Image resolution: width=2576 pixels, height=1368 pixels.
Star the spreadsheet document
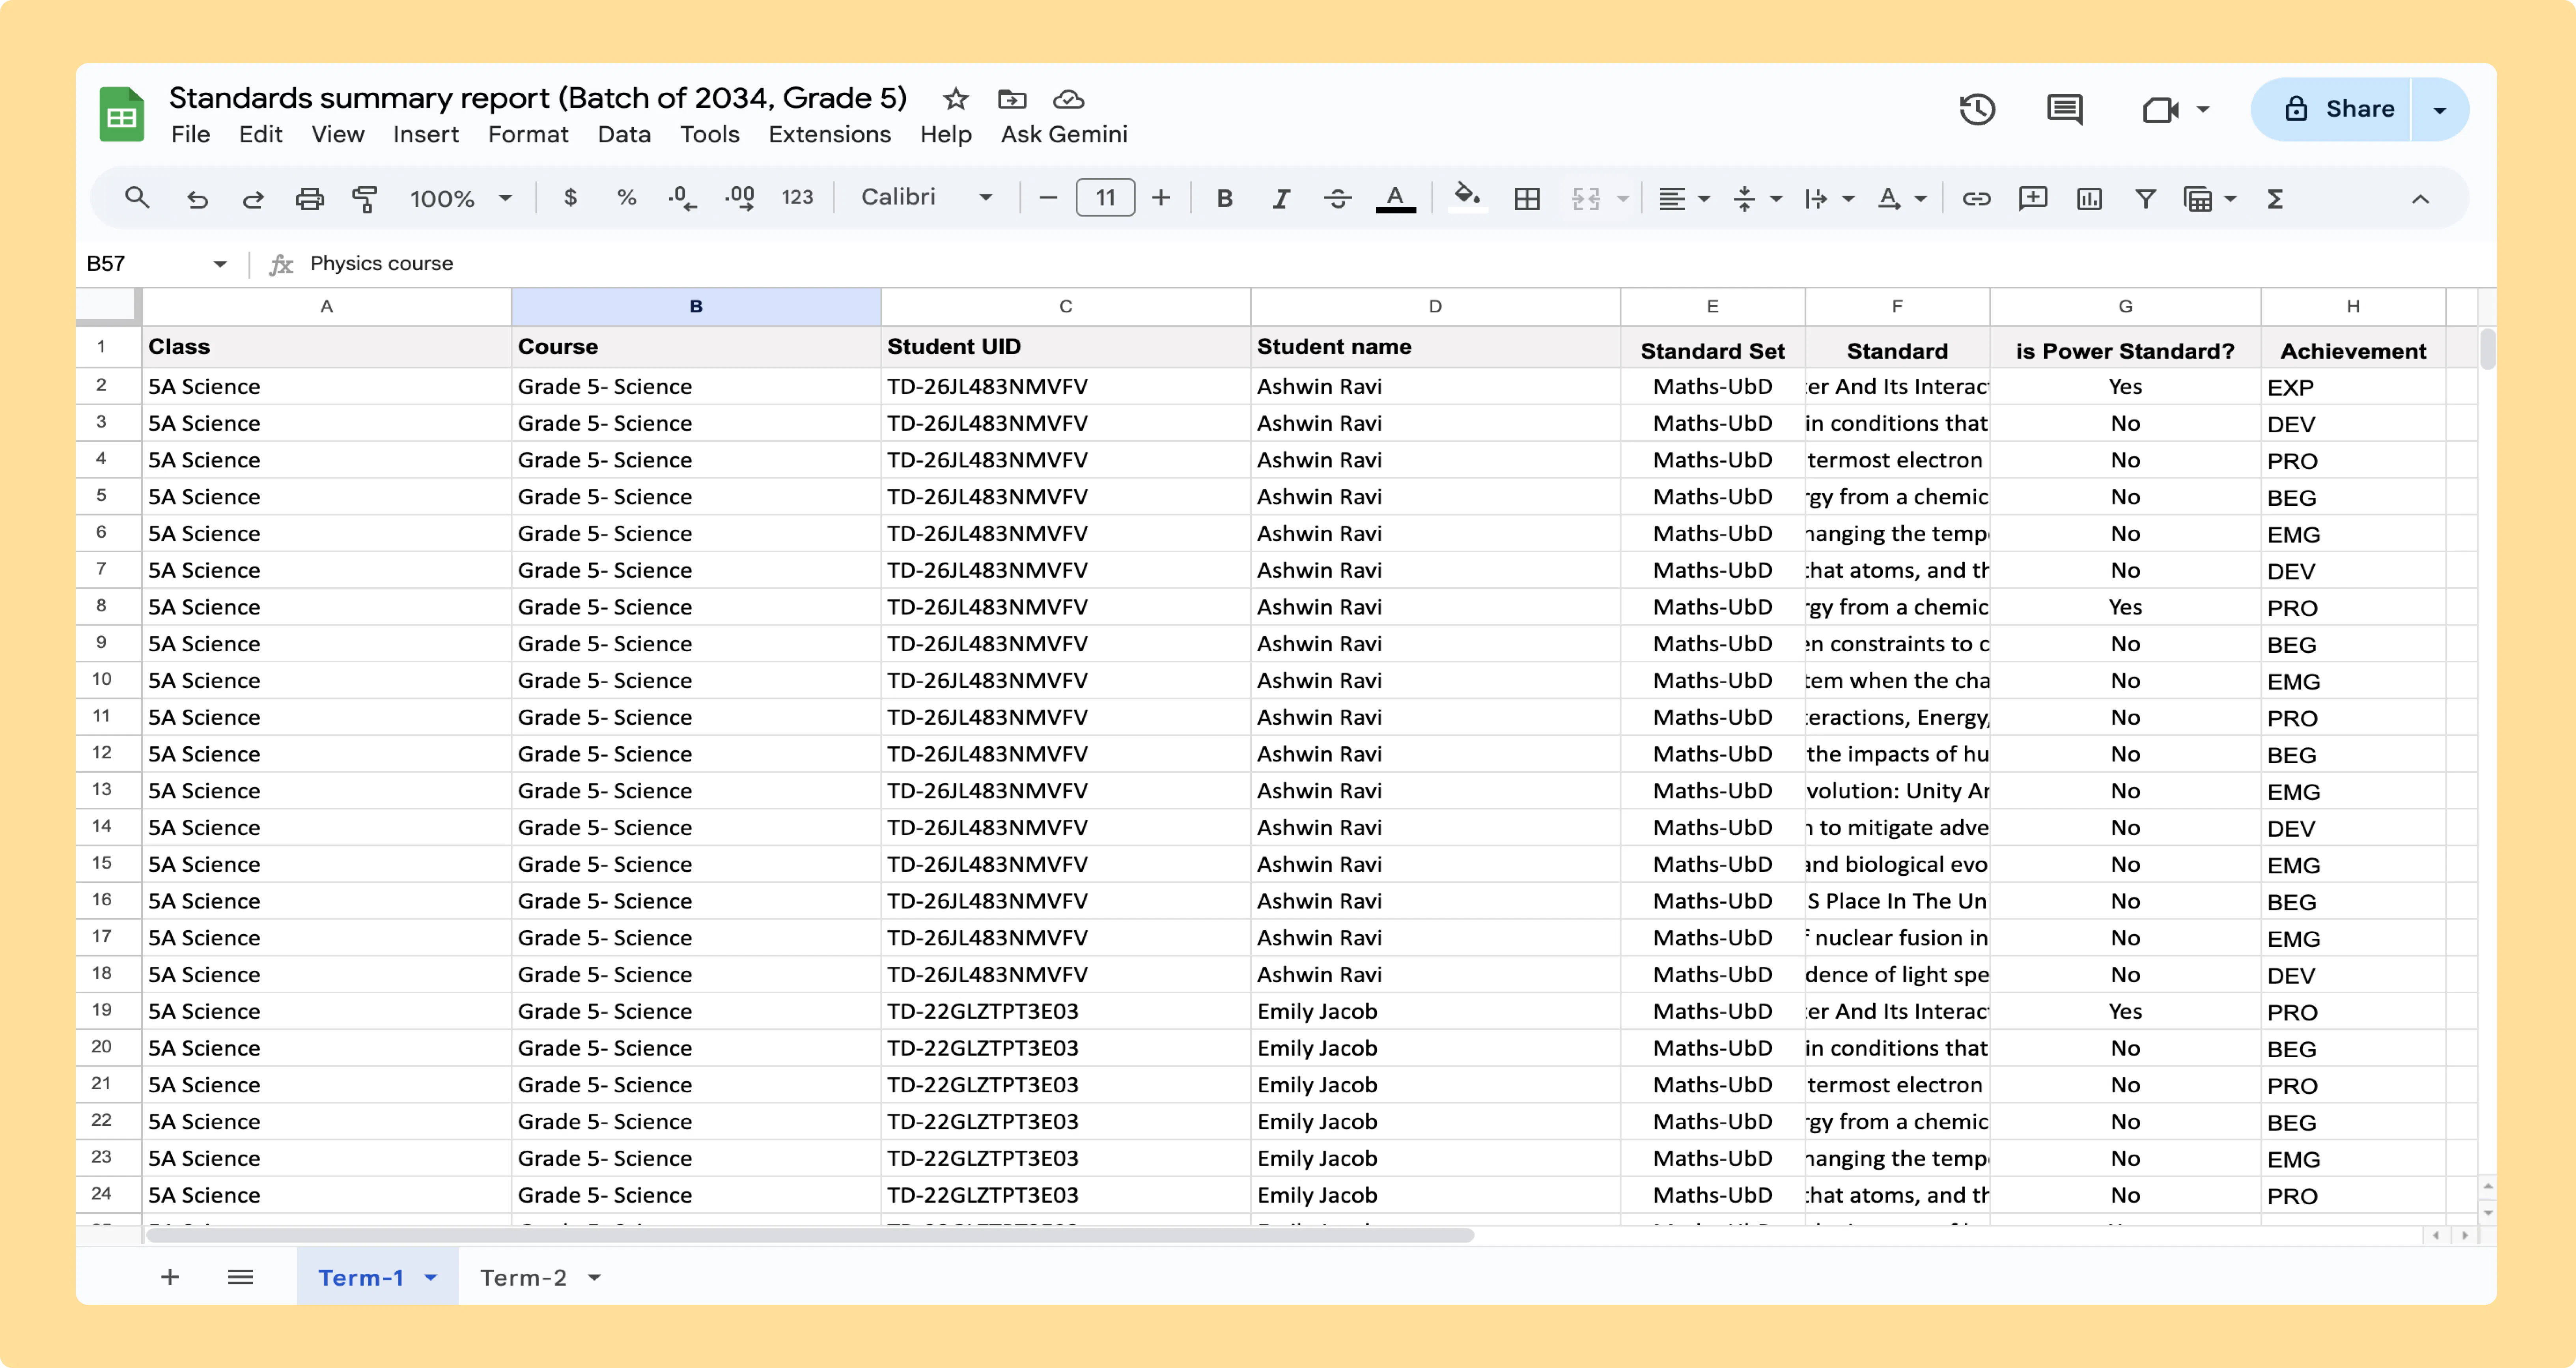pyautogui.click(x=956, y=99)
